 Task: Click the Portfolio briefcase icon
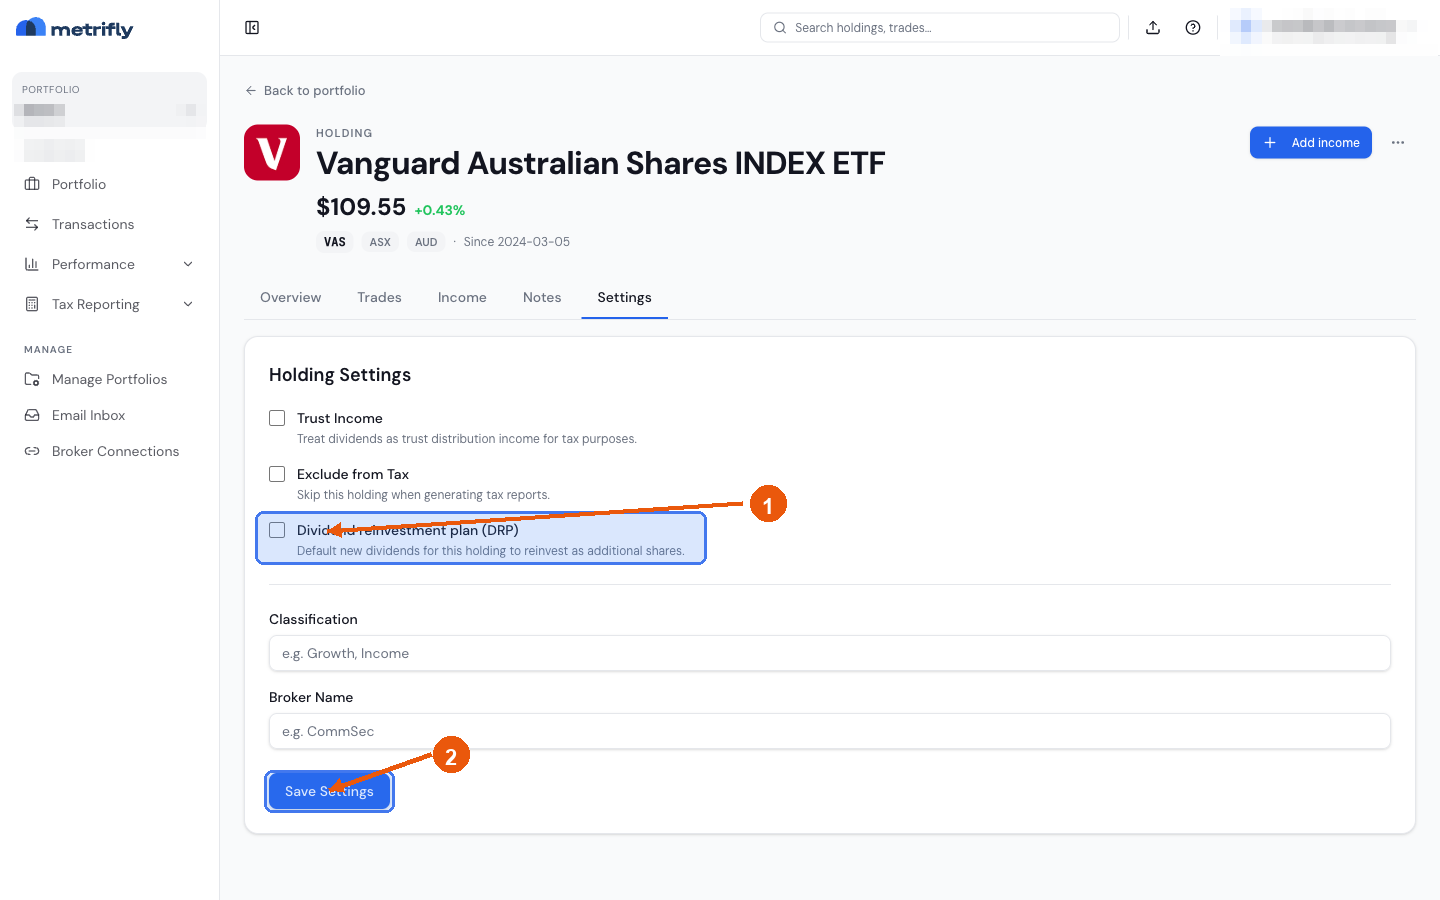pos(32,184)
